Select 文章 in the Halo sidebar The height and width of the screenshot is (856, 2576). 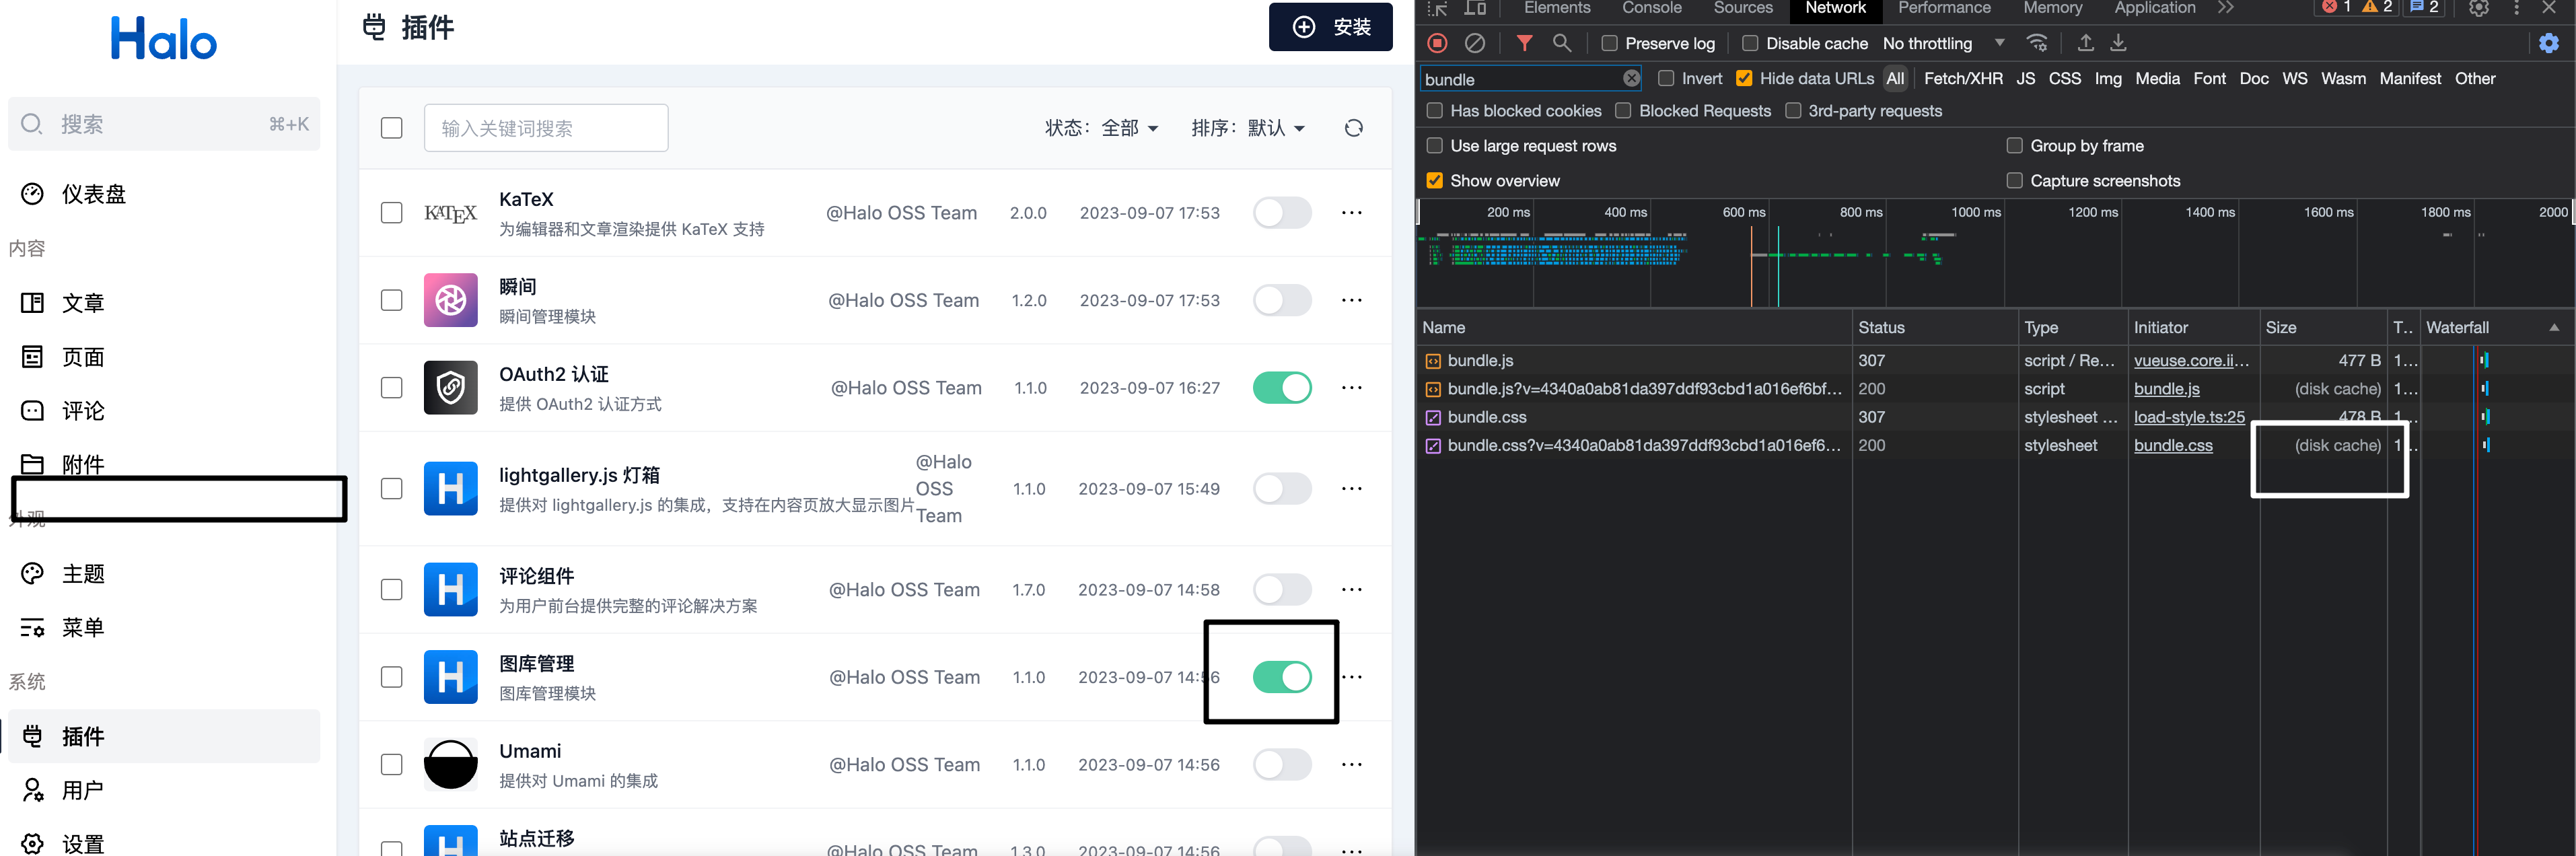[83, 303]
